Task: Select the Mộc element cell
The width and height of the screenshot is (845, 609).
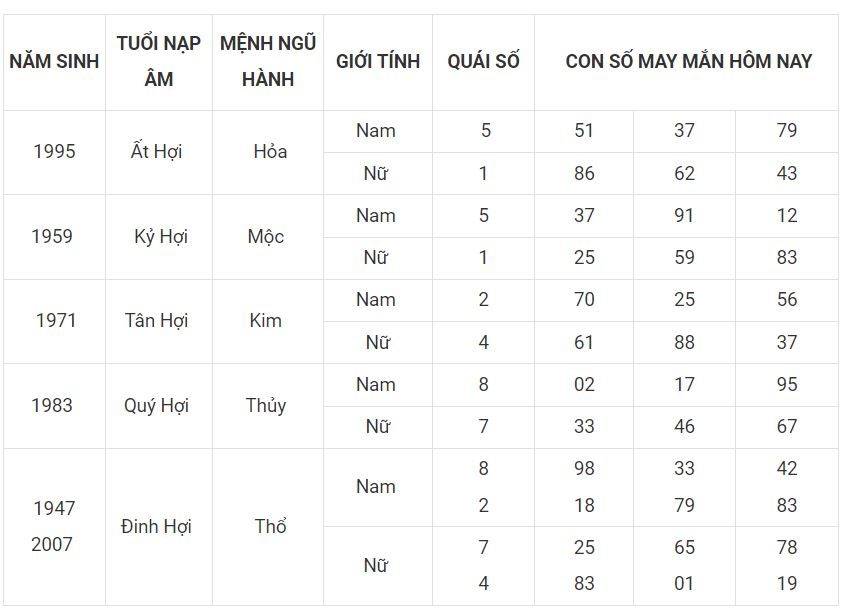Action: point(266,237)
